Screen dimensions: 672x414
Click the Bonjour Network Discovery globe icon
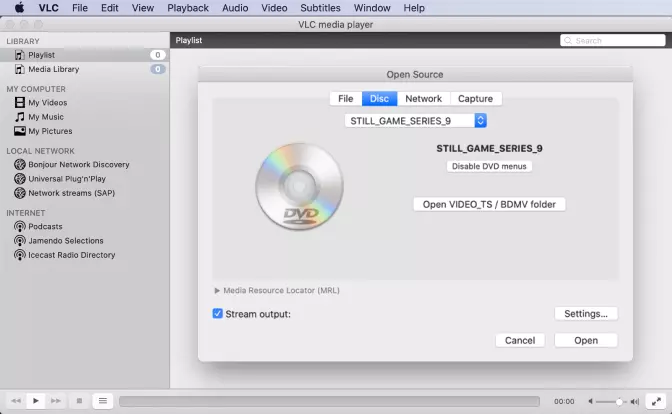pyautogui.click(x=20, y=165)
